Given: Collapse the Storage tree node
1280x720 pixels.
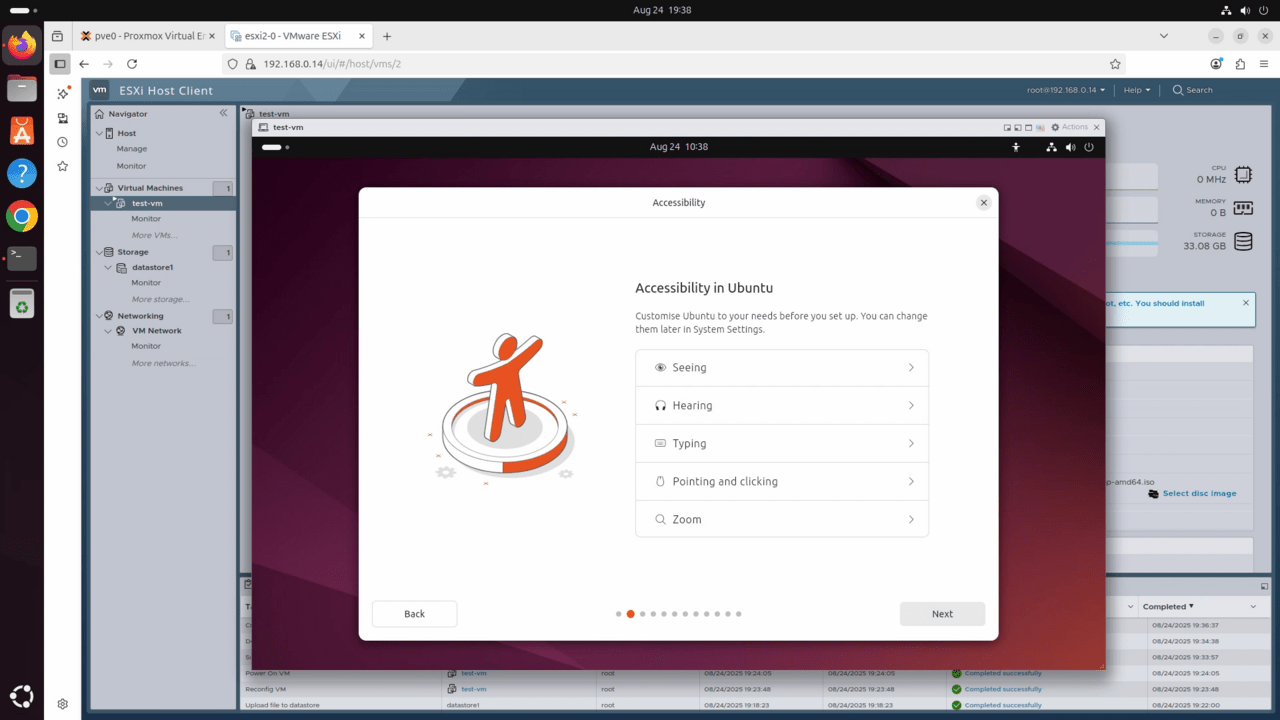Looking at the screenshot, I should (98, 252).
